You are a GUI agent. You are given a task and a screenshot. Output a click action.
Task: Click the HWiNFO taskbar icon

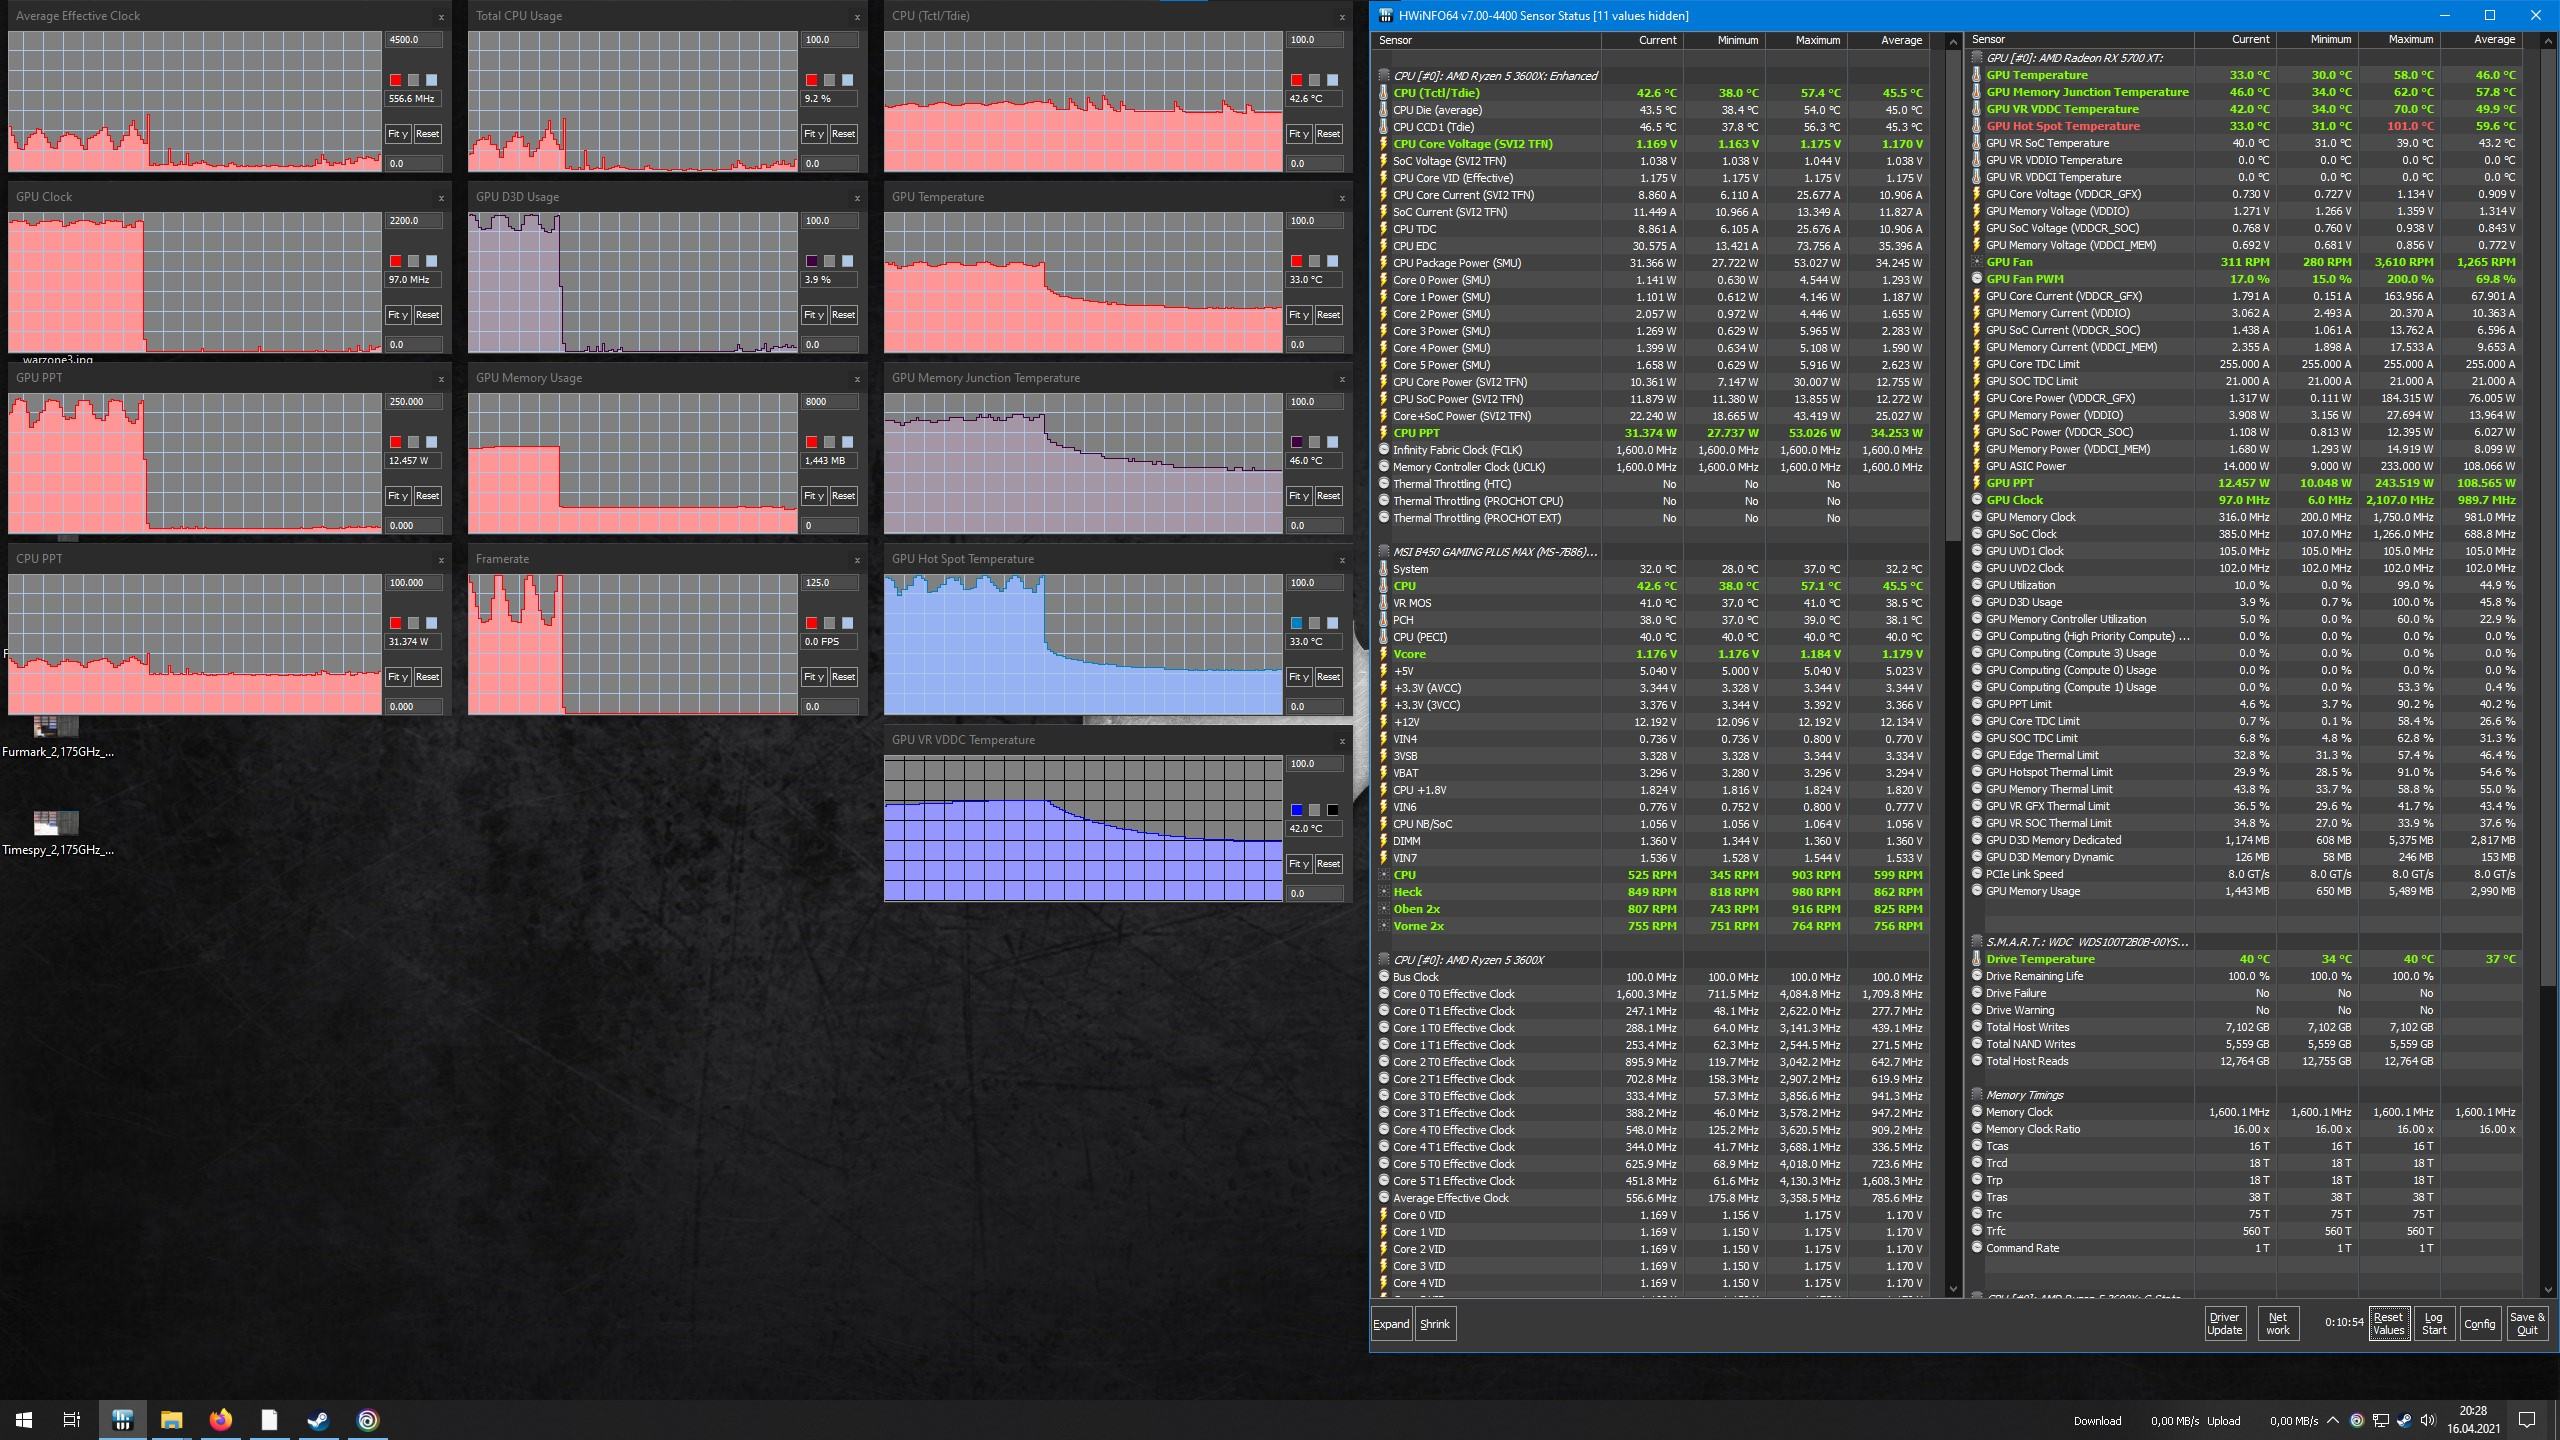(123, 1420)
